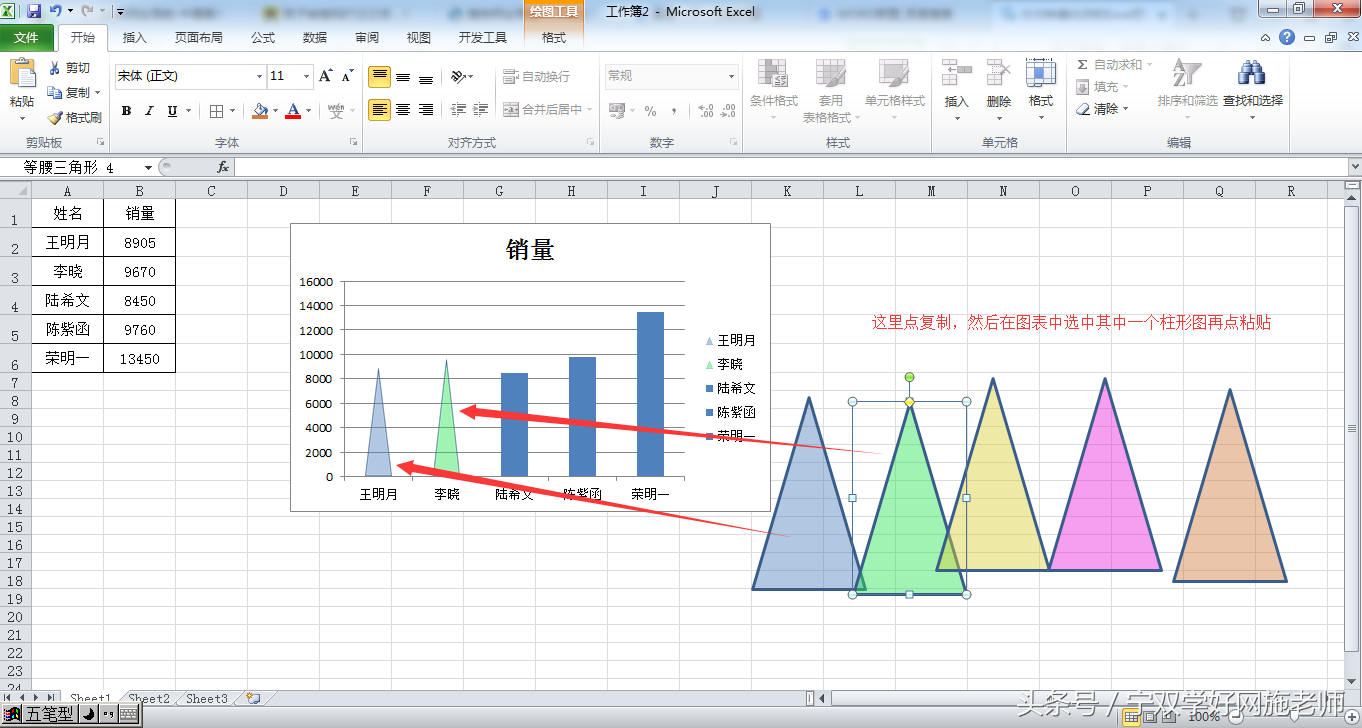Decrease the cell indent
Image resolution: width=1362 pixels, height=728 pixels.
[x=458, y=110]
